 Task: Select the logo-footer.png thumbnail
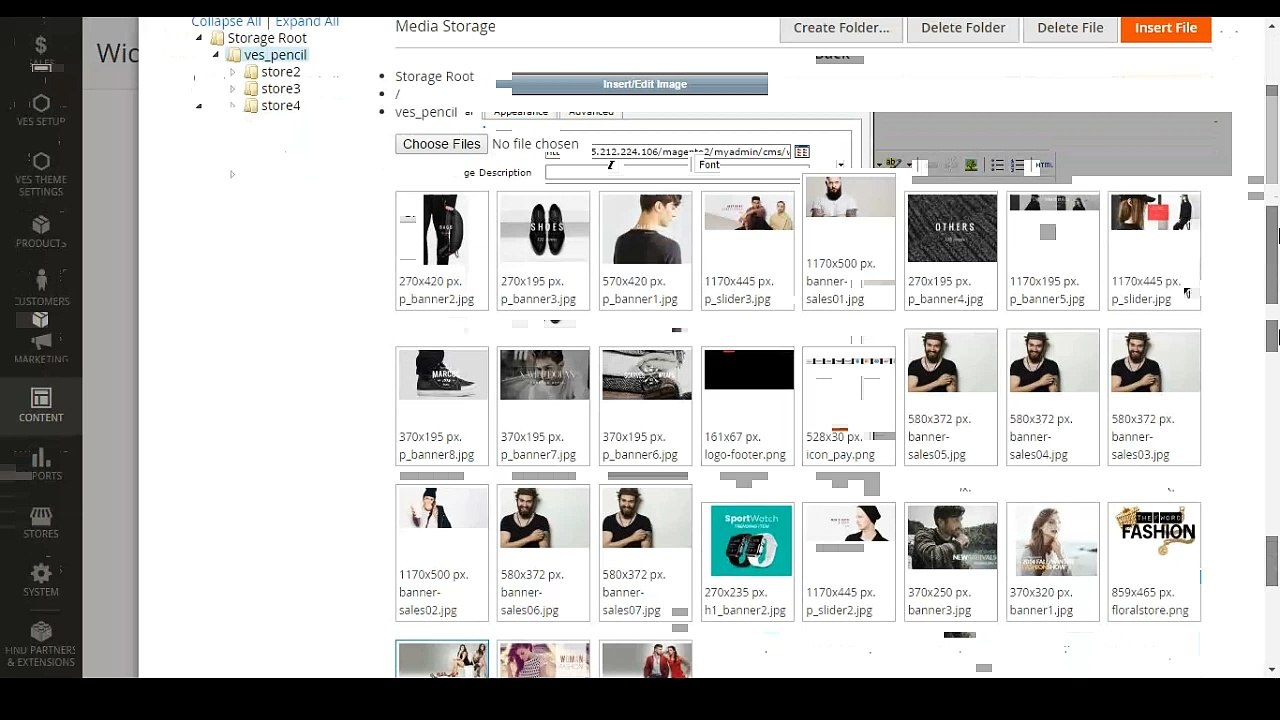click(x=748, y=407)
